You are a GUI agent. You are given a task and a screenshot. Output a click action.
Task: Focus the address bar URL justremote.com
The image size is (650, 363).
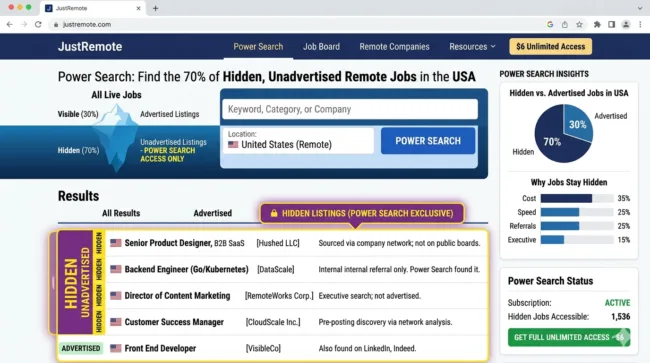pyautogui.click(x=87, y=24)
